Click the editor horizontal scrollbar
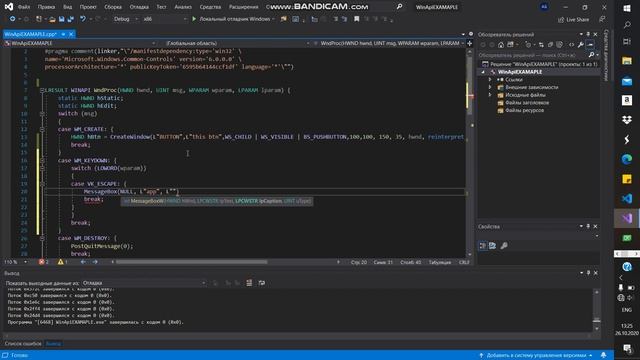The image size is (640, 360). 192,262
